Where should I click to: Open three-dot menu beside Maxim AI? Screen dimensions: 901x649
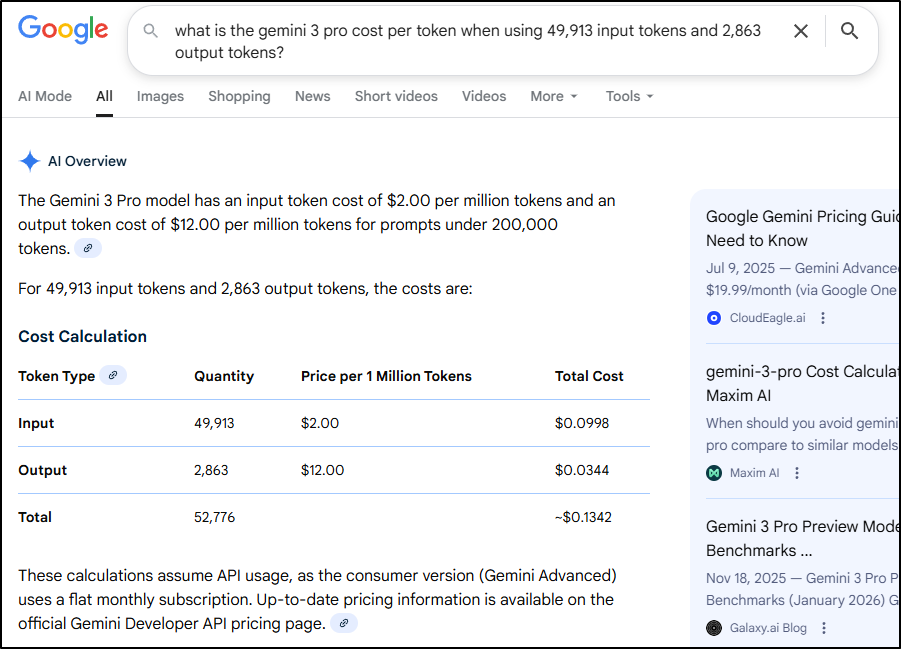pyautogui.click(x=797, y=473)
